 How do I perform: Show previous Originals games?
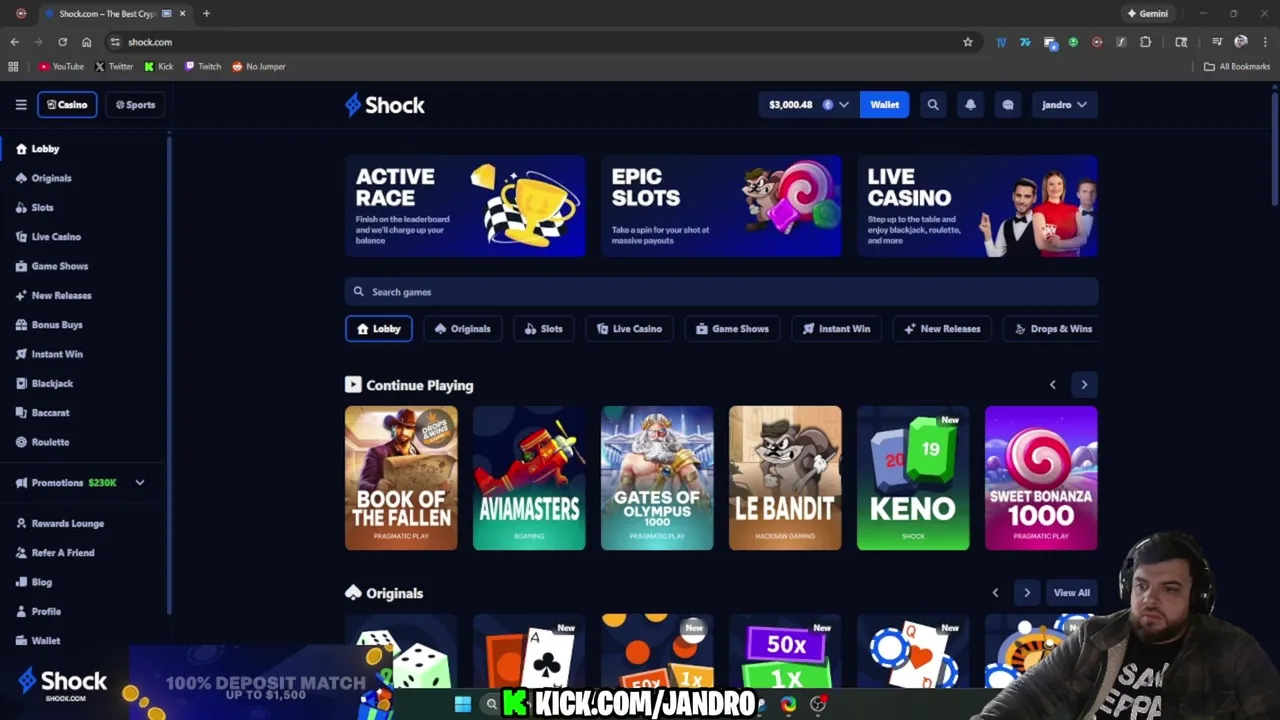click(995, 593)
